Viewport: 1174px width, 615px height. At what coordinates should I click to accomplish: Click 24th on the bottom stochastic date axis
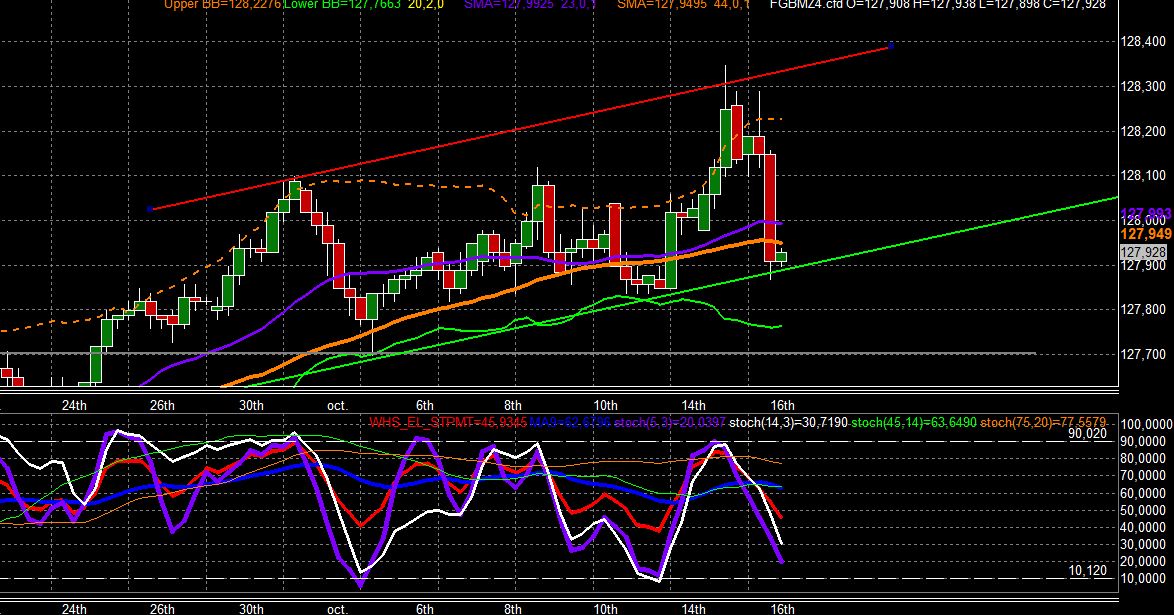point(74,609)
